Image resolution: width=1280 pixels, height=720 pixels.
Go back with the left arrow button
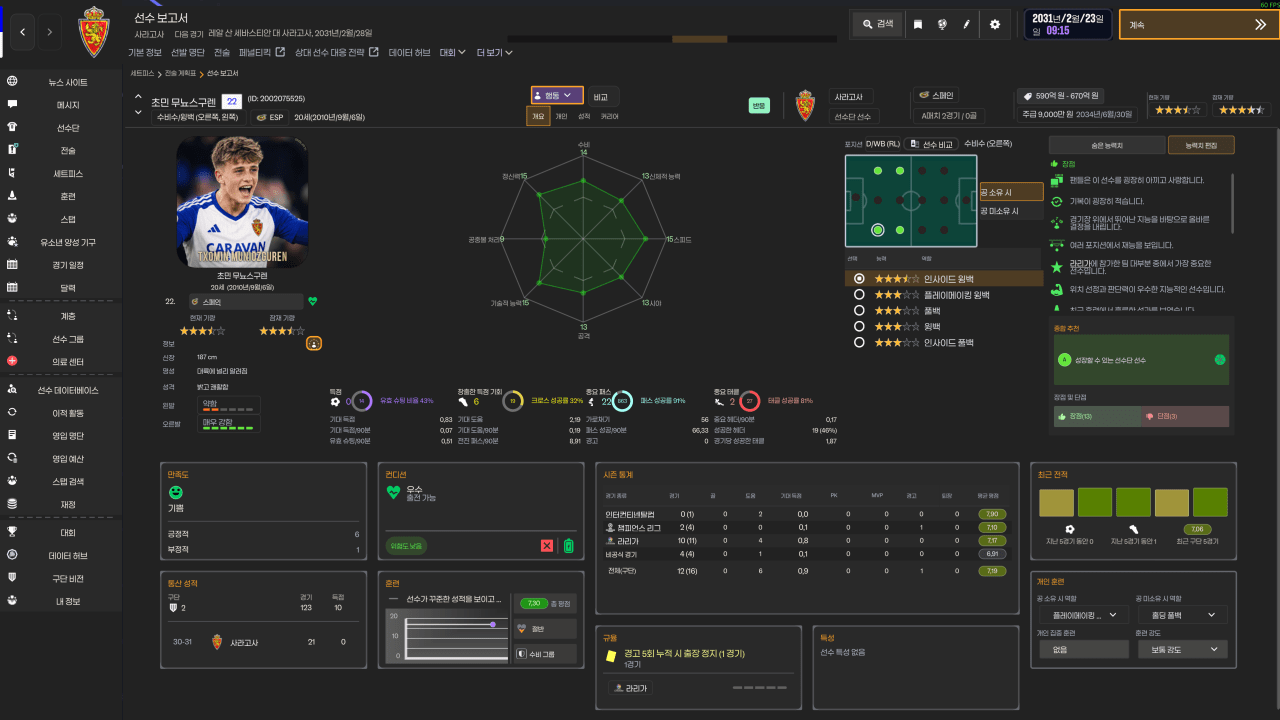pyautogui.click(x=24, y=33)
